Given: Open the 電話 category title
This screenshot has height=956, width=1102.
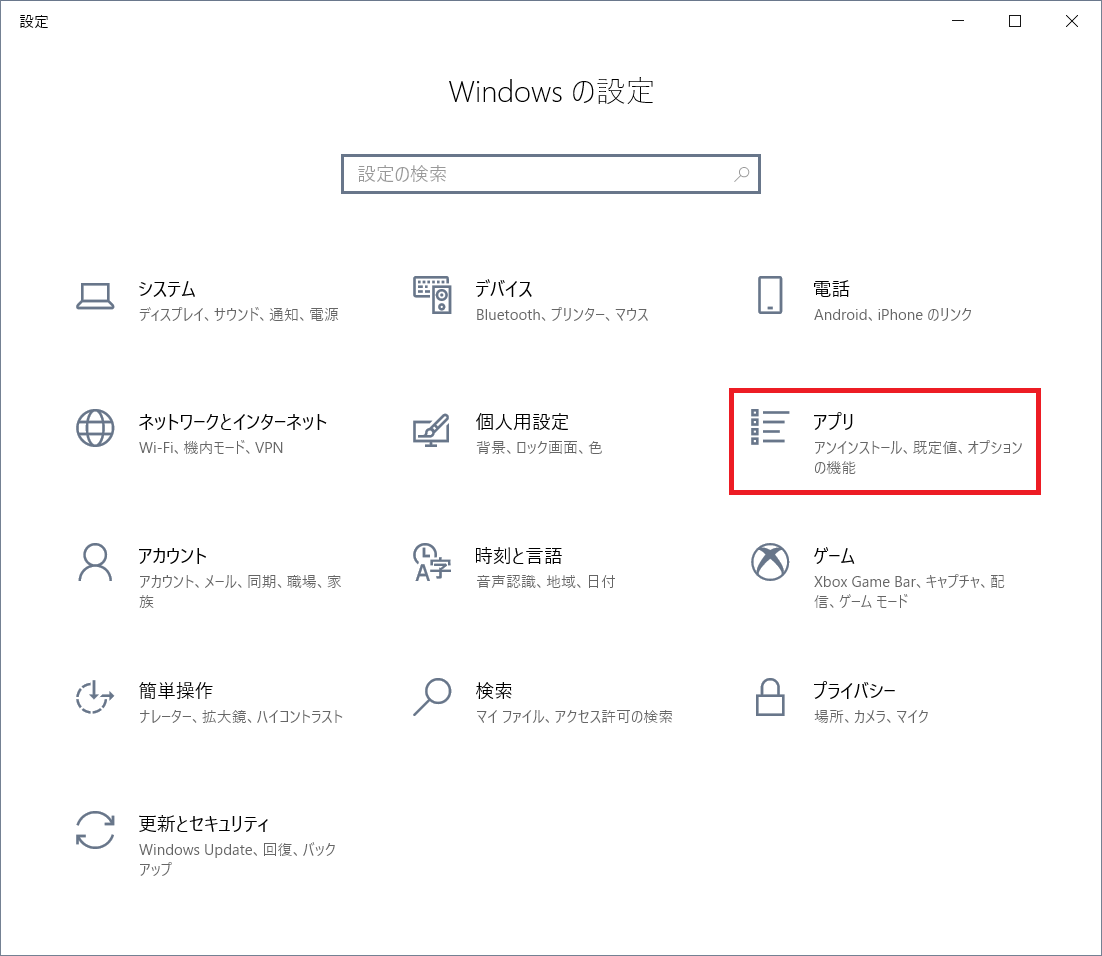Looking at the screenshot, I should click(831, 289).
